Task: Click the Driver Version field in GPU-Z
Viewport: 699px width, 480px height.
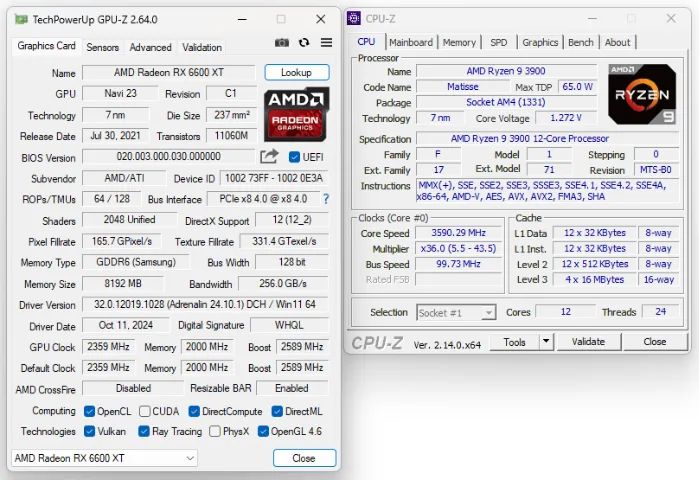Action: click(205, 304)
